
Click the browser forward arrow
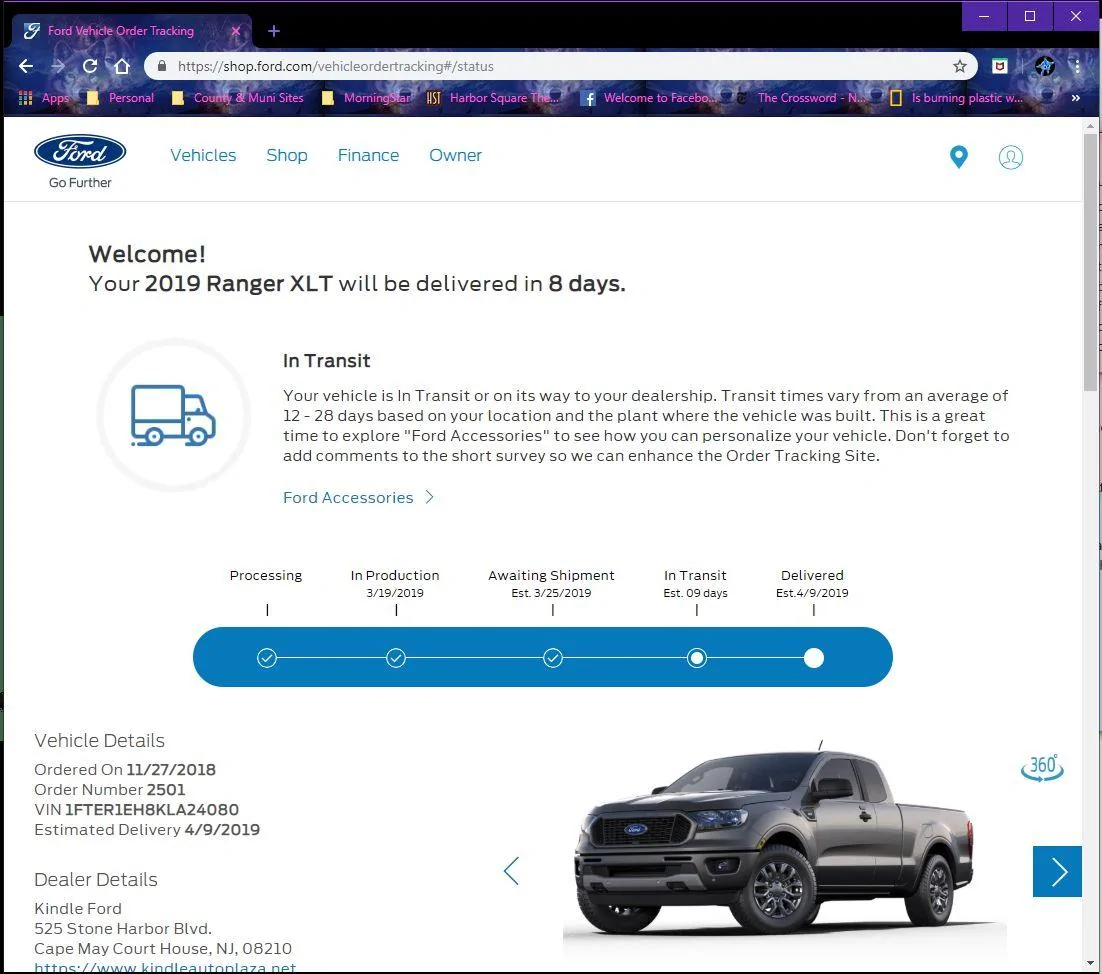coord(58,66)
